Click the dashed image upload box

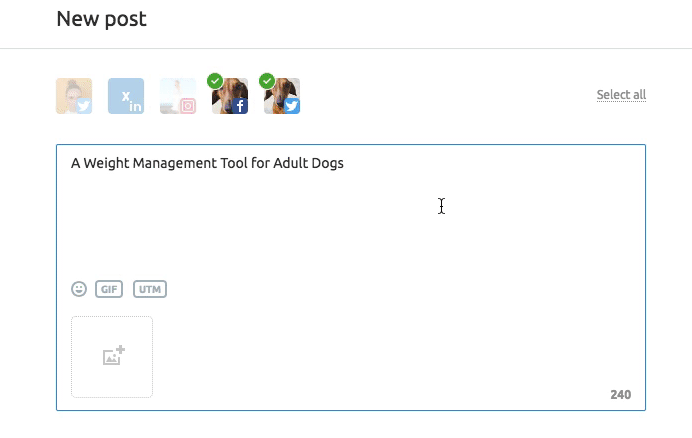112,357
